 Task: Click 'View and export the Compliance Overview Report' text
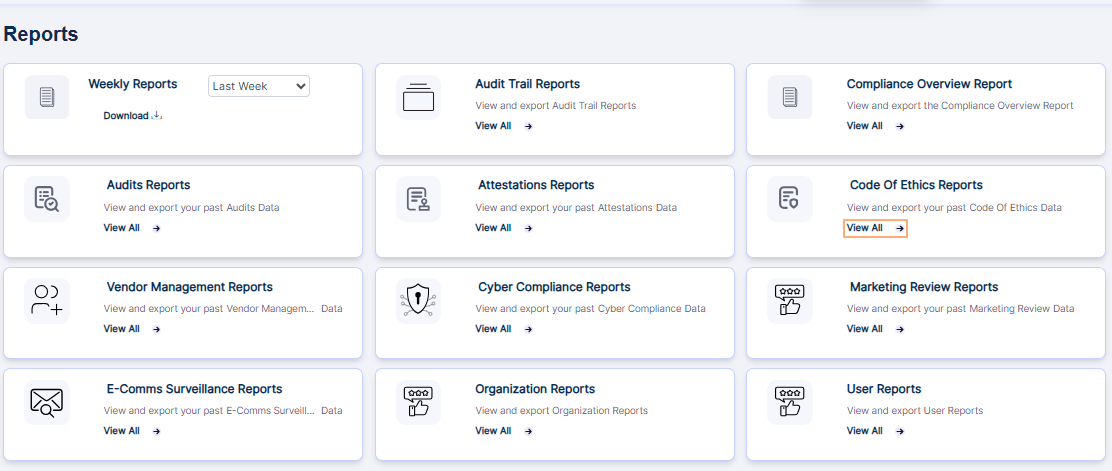click(x=960, y=106)
